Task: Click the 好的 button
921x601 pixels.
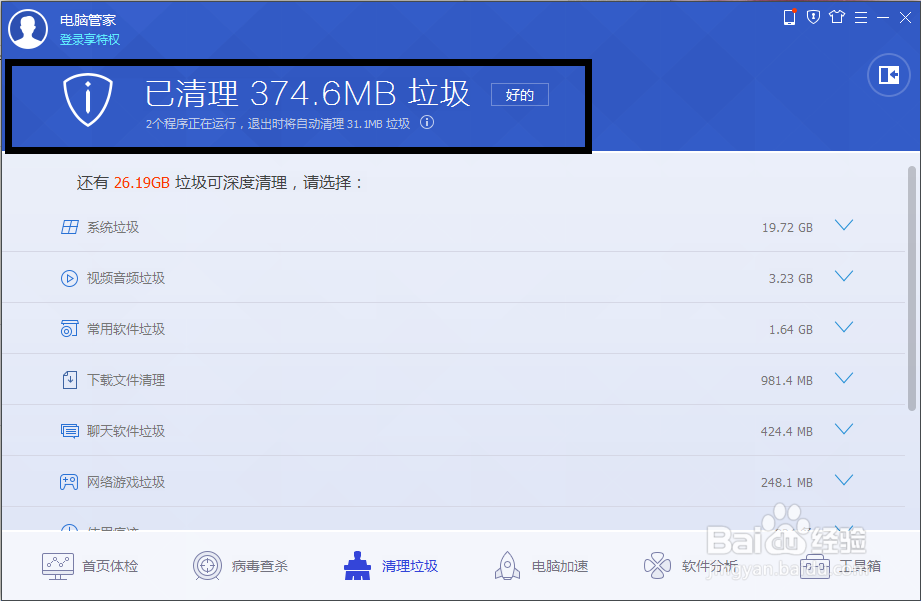Action: (x=520, y=95)
